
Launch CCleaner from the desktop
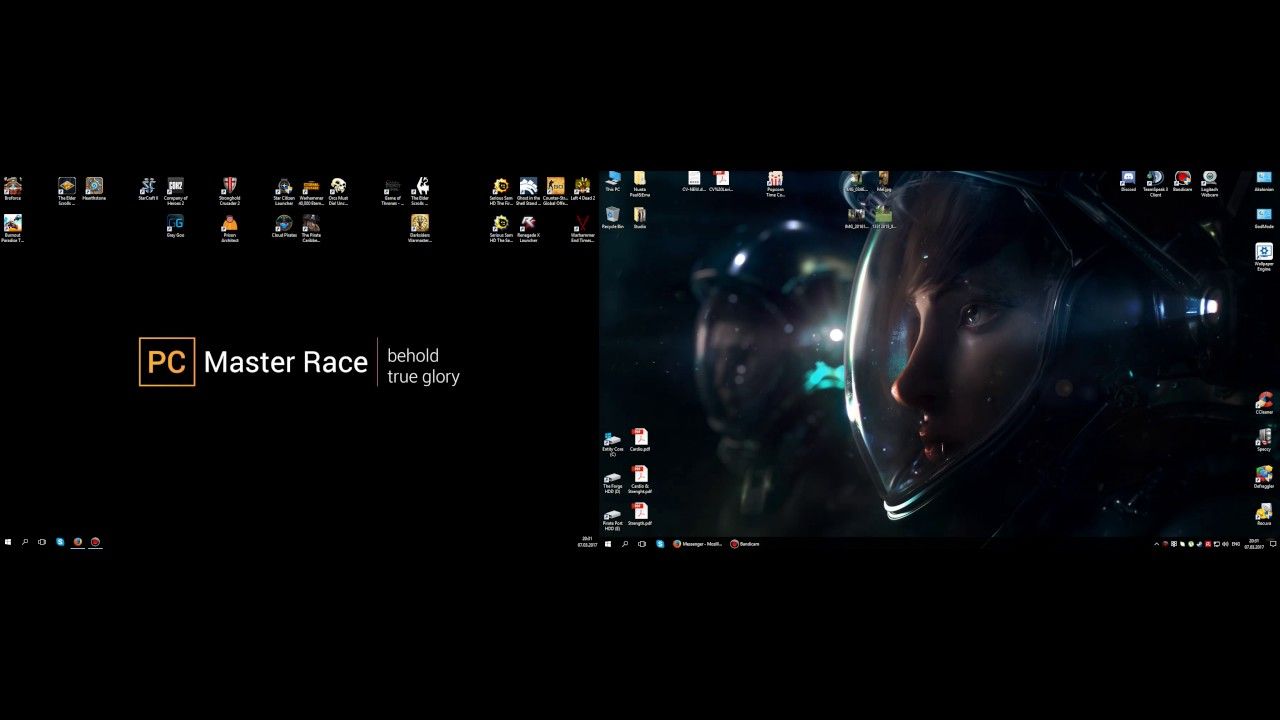pos(1264,403)
